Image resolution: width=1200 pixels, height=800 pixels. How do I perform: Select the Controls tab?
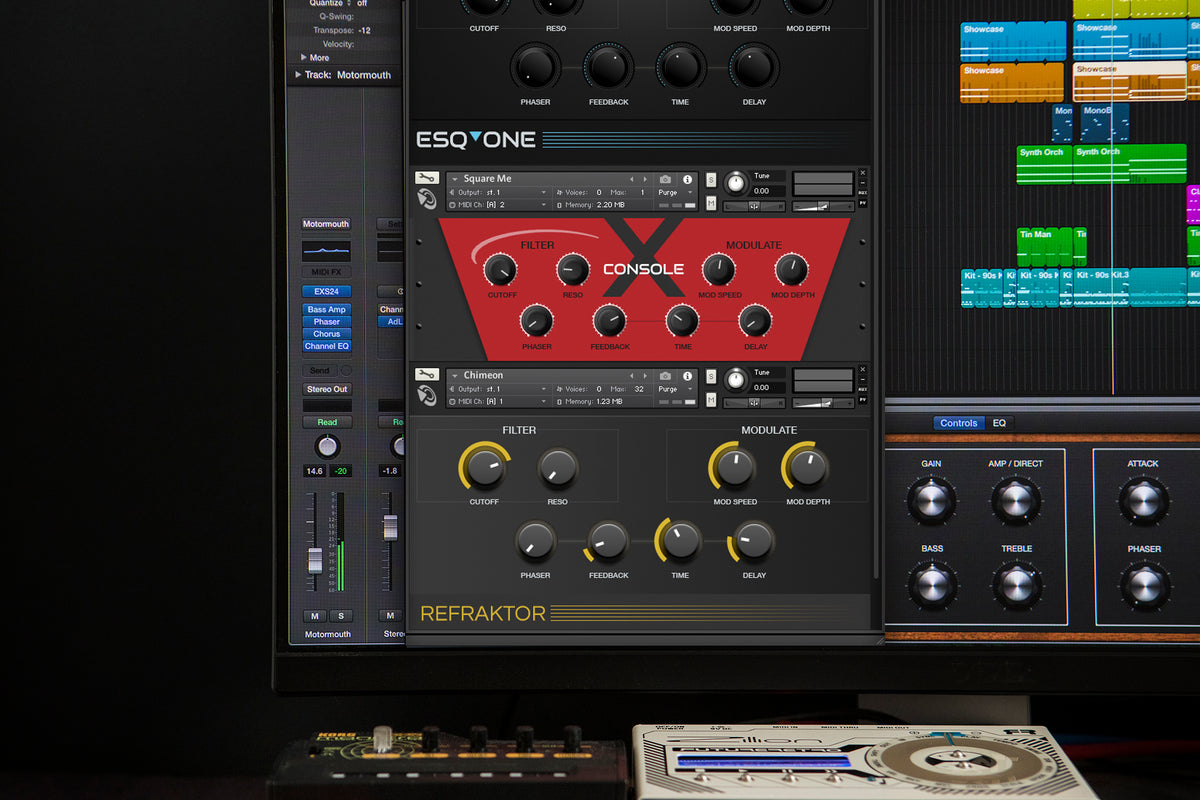958,423
